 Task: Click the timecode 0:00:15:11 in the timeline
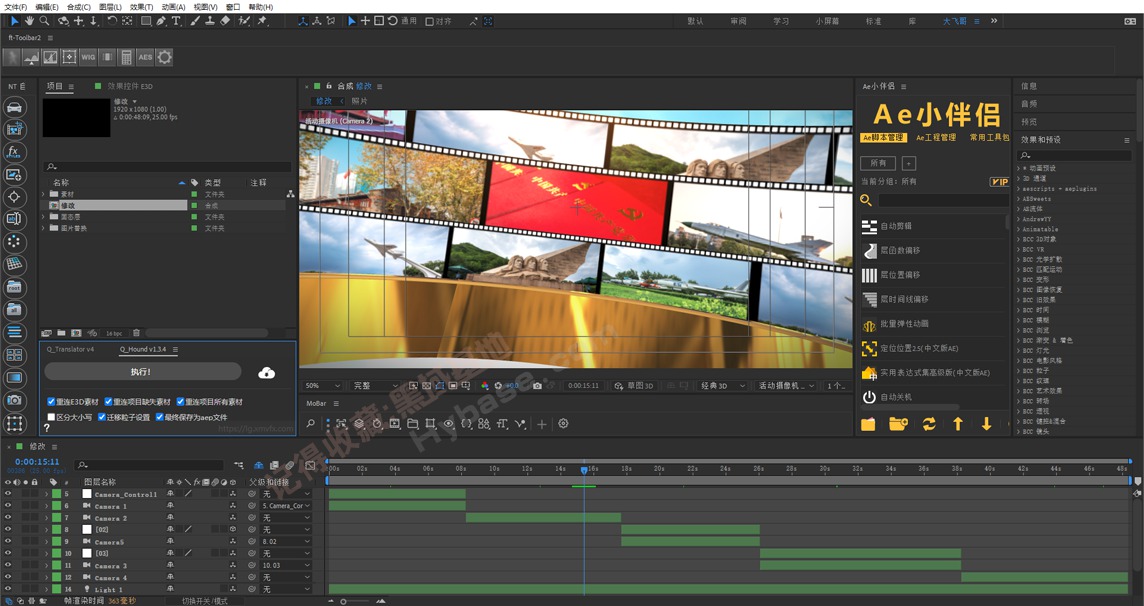(x=37, y=462)
